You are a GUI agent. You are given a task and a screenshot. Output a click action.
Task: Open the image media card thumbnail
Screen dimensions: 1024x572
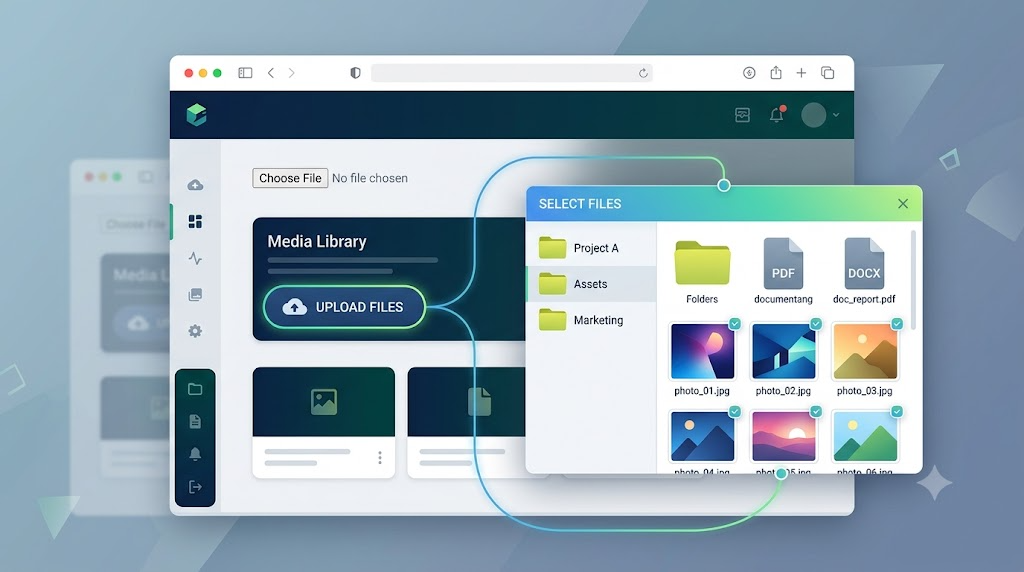(324, 402)
